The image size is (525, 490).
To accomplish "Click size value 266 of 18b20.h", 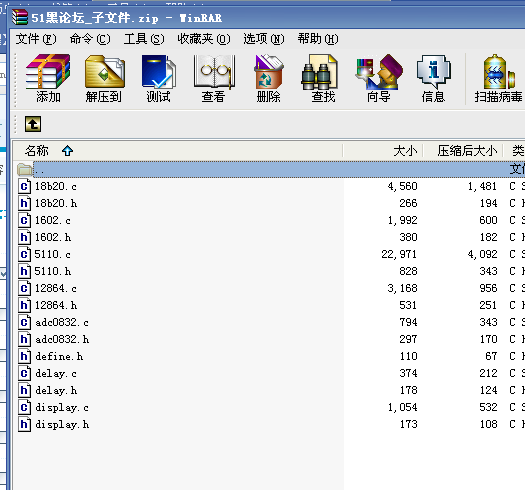I will (408, 203).
